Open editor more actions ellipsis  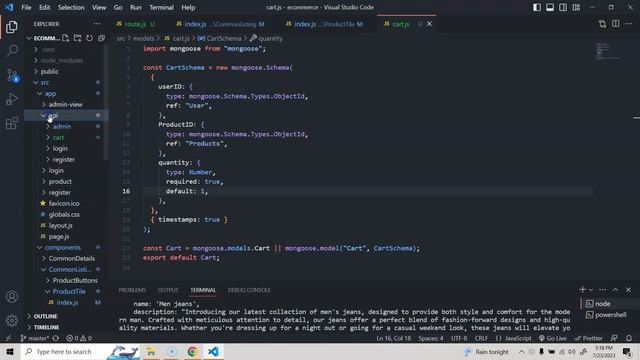pos(629,24)
